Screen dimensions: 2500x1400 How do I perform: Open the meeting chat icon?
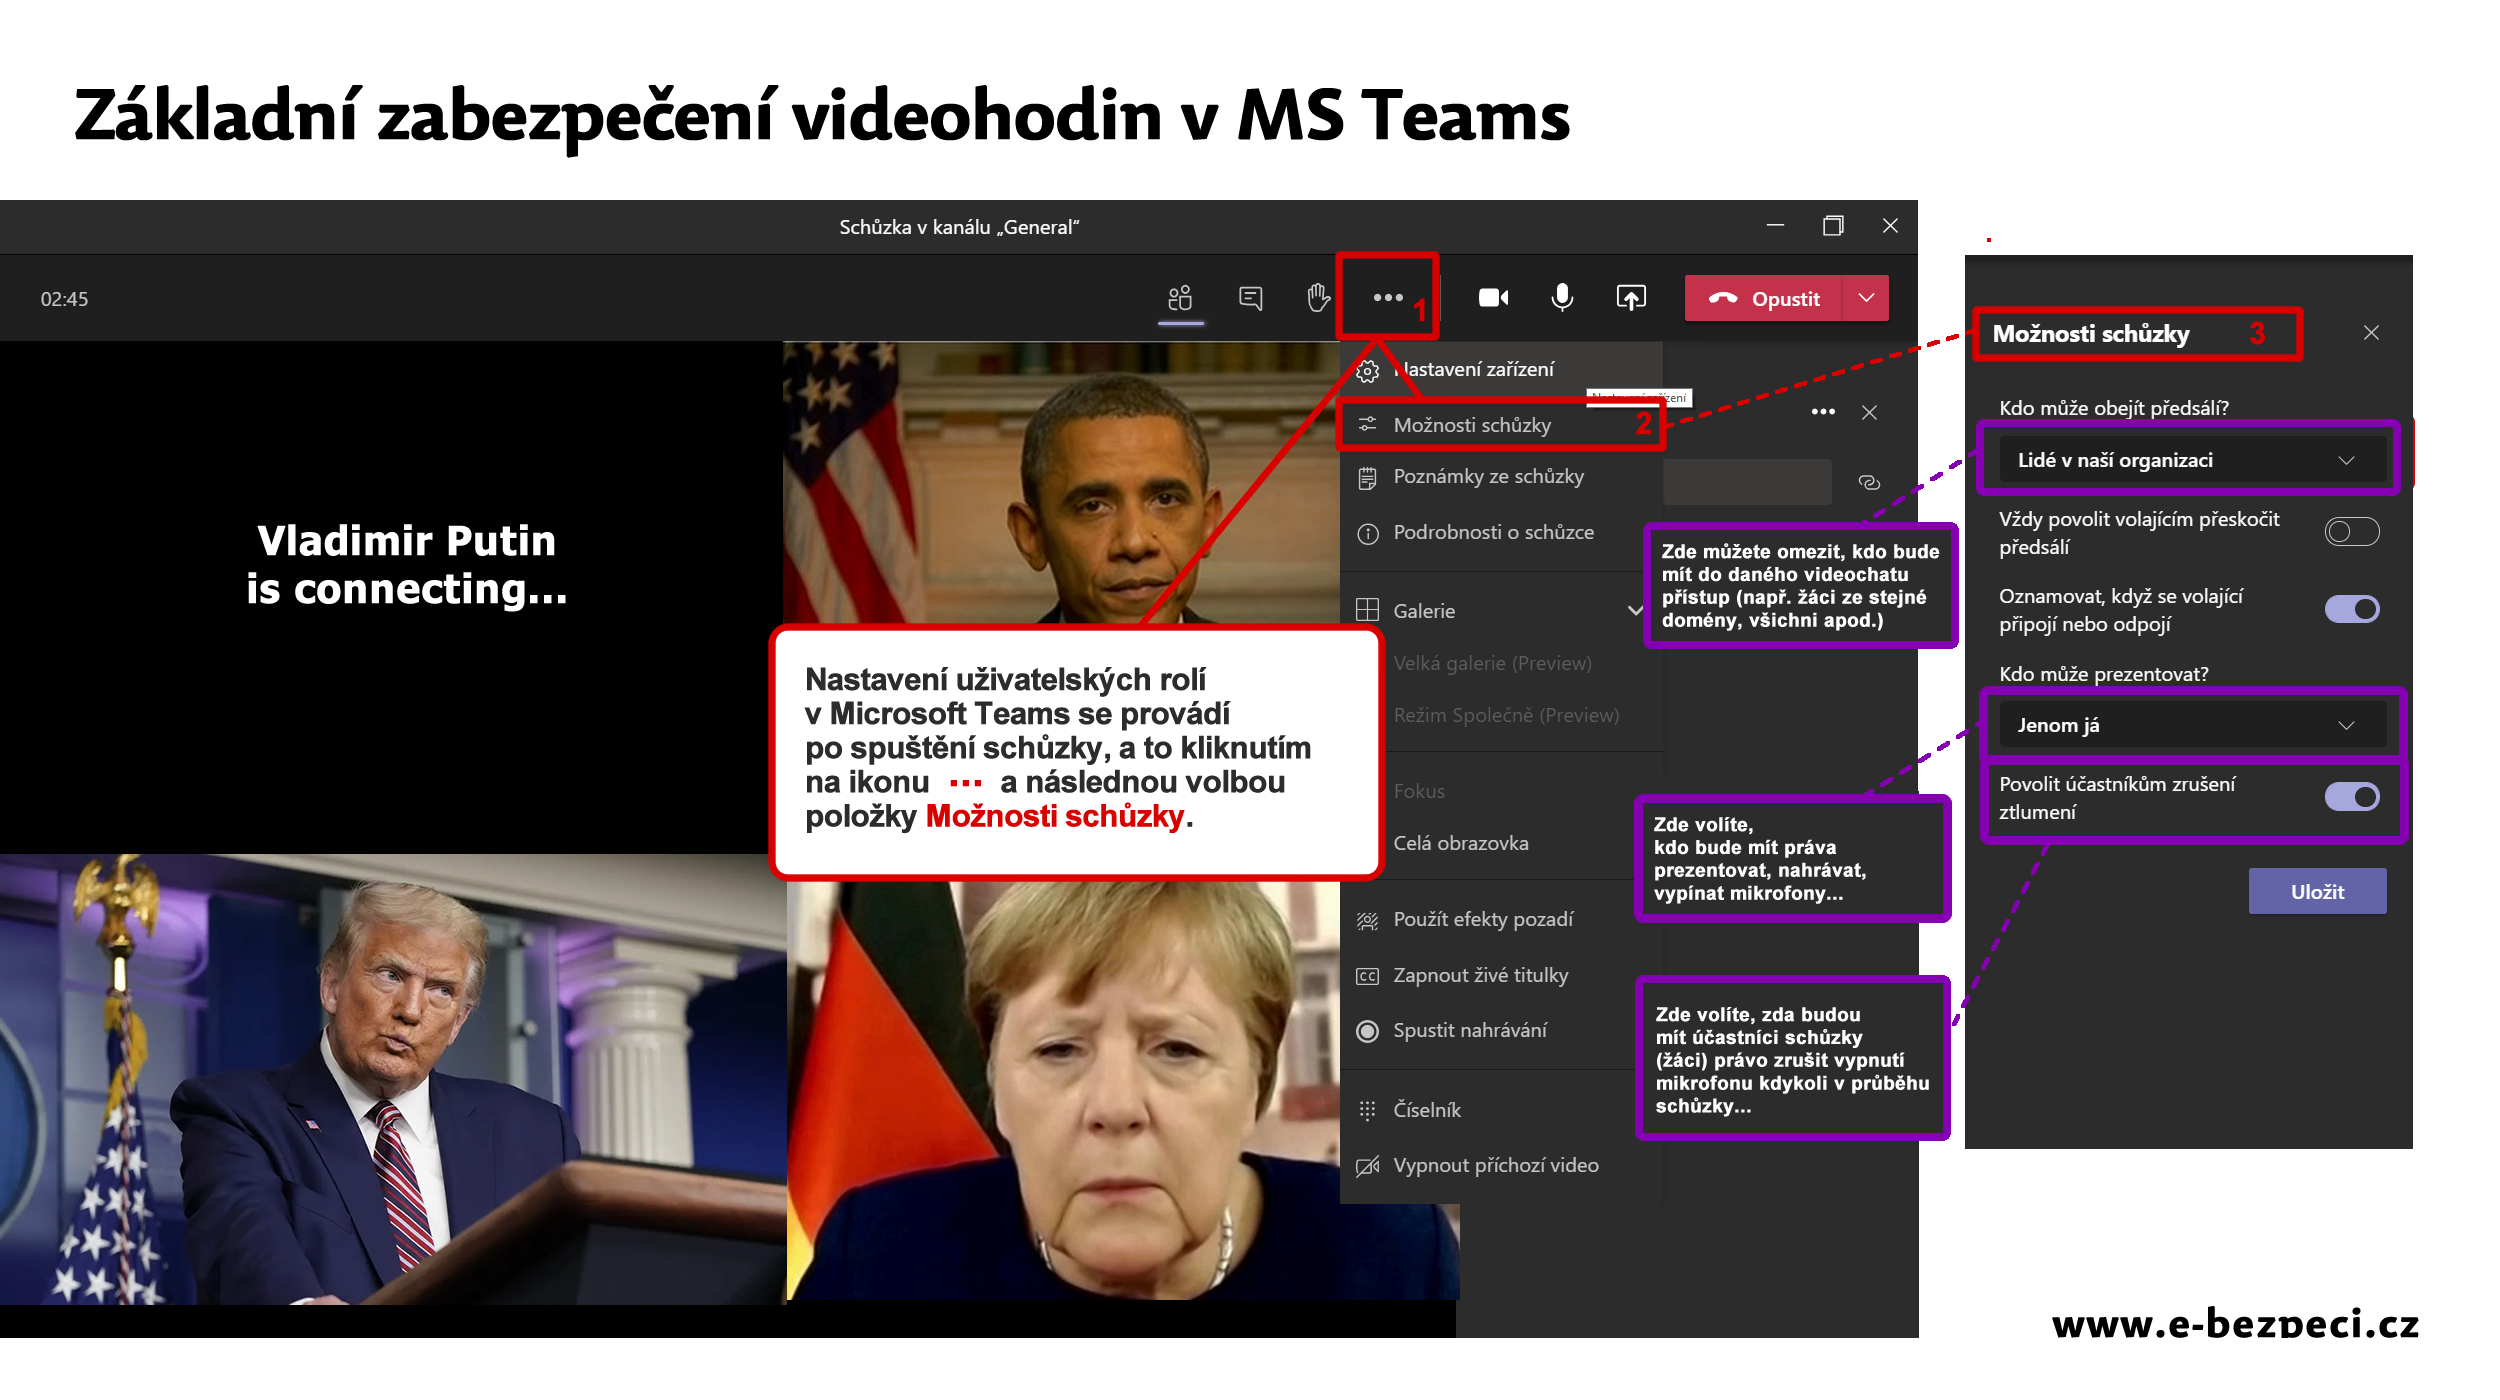click(x=1251, y=298)
